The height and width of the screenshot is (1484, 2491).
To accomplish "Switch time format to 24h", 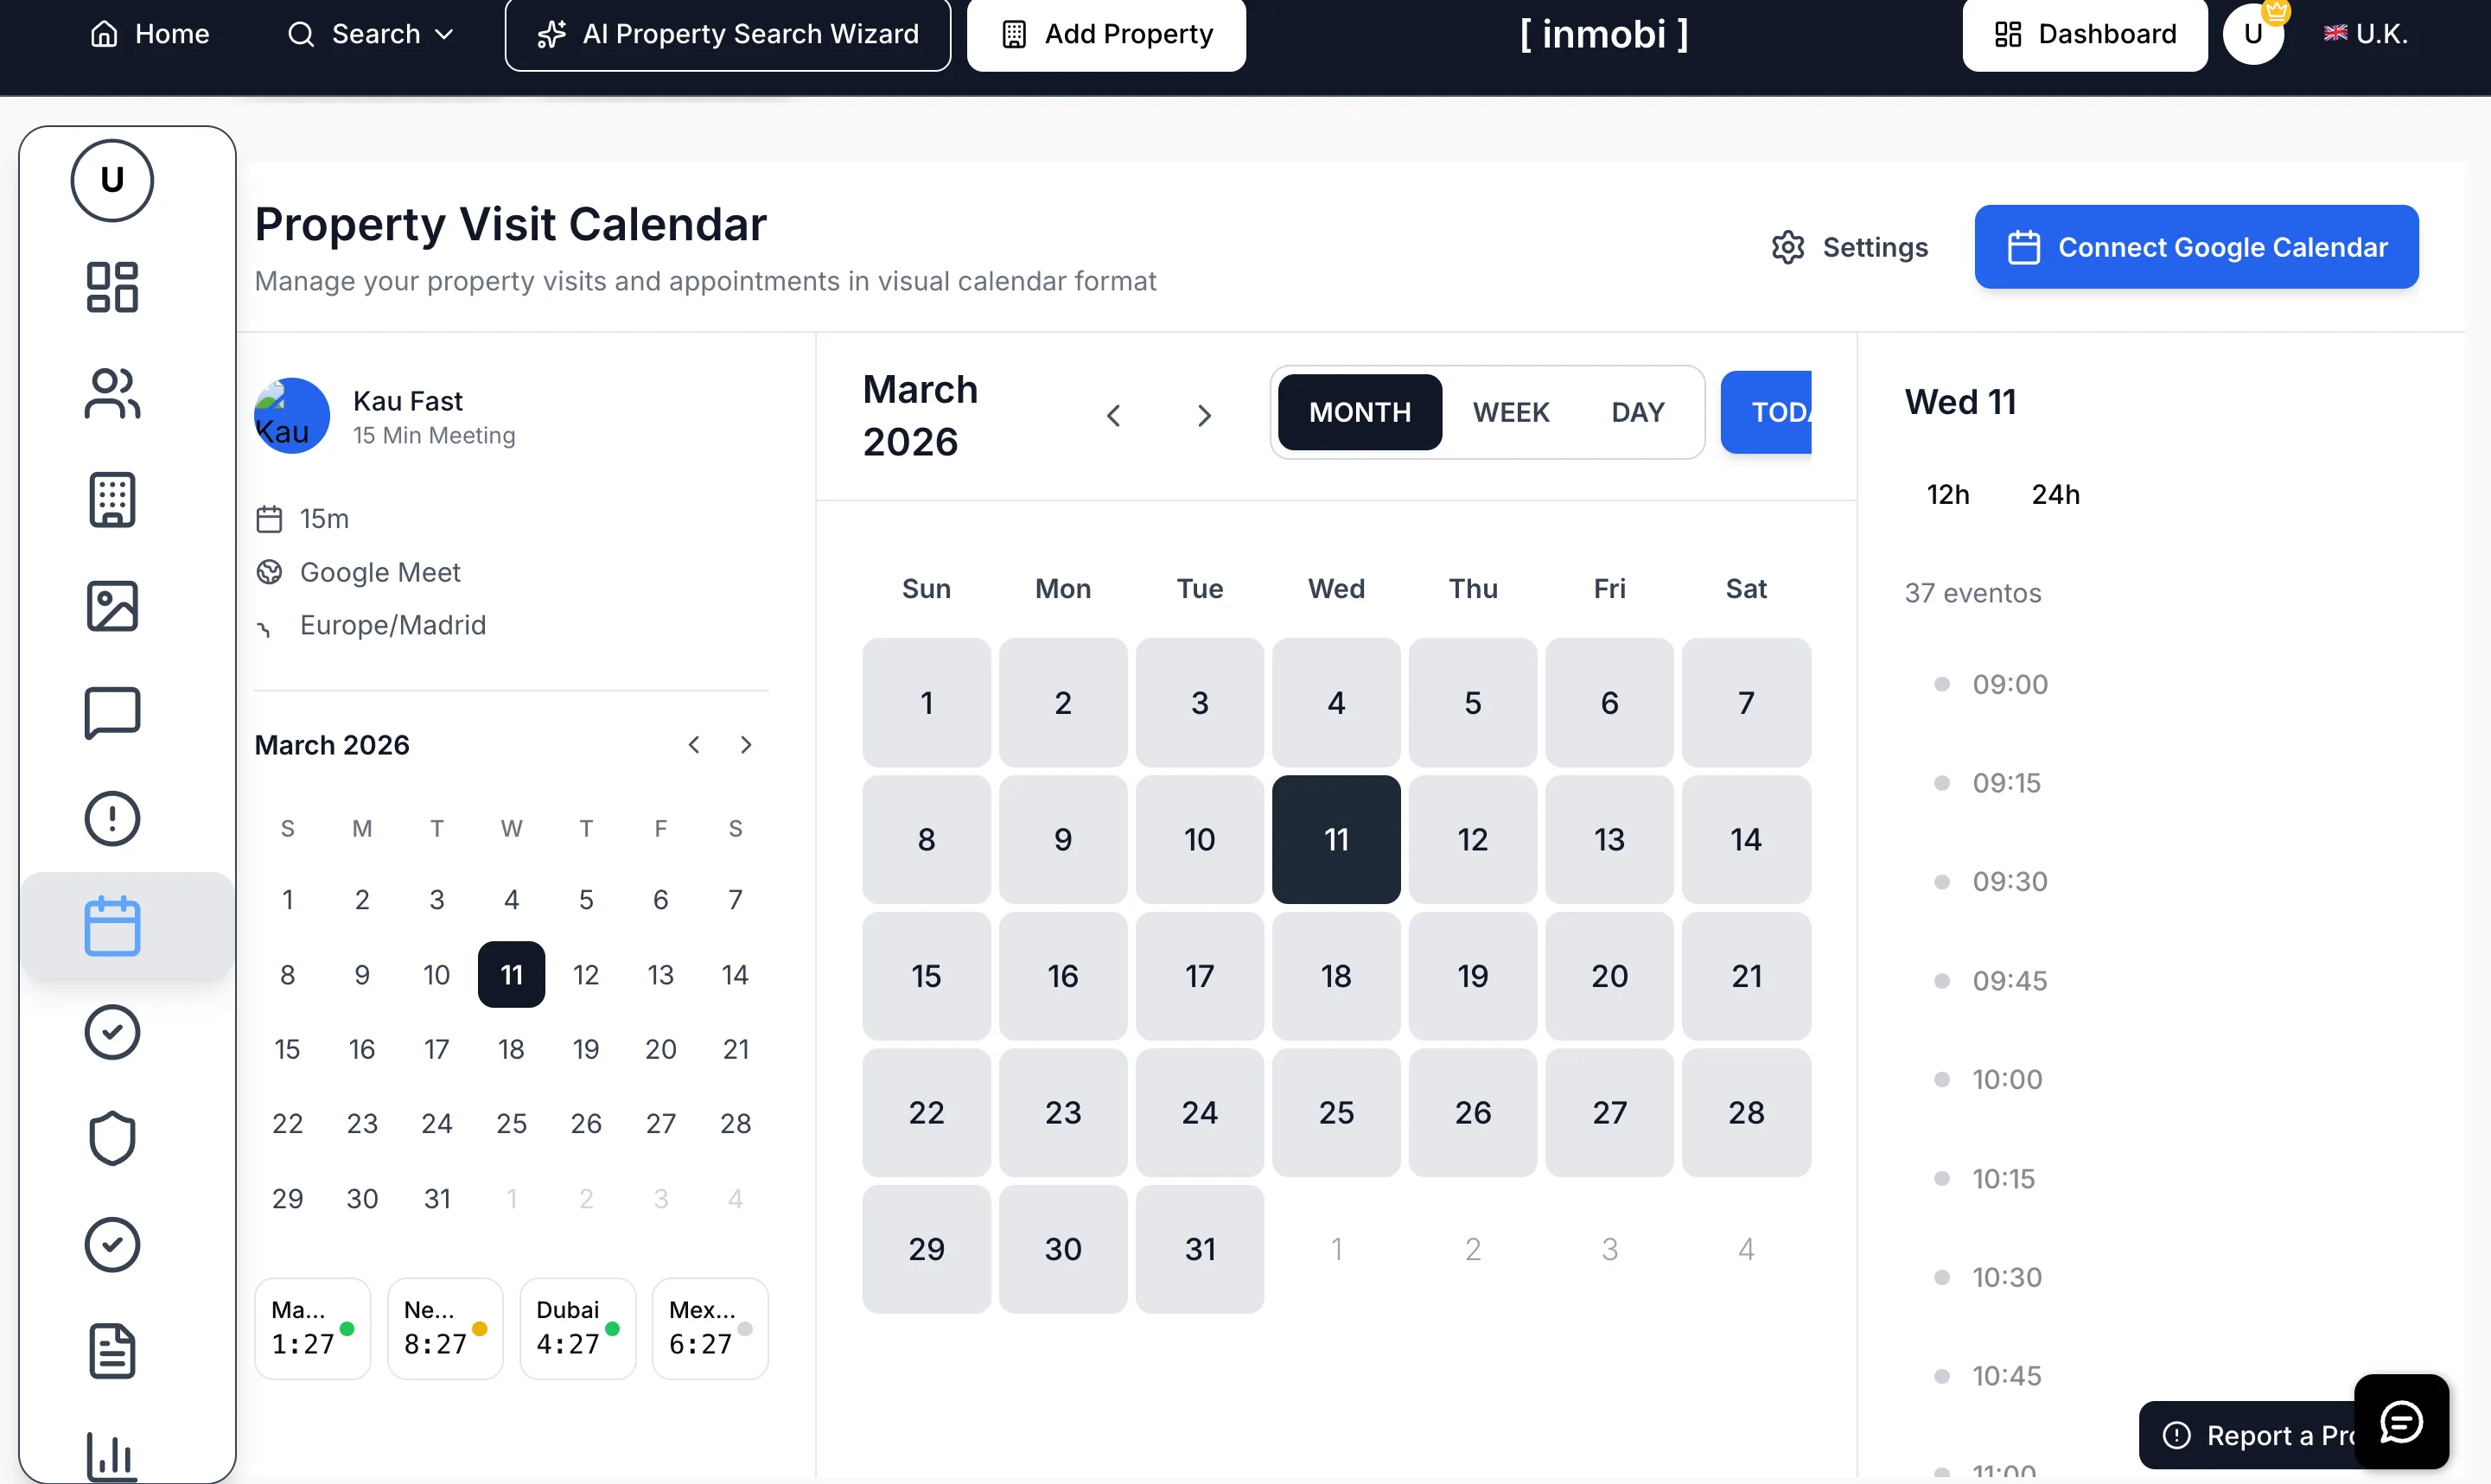I will [2055, 493].
